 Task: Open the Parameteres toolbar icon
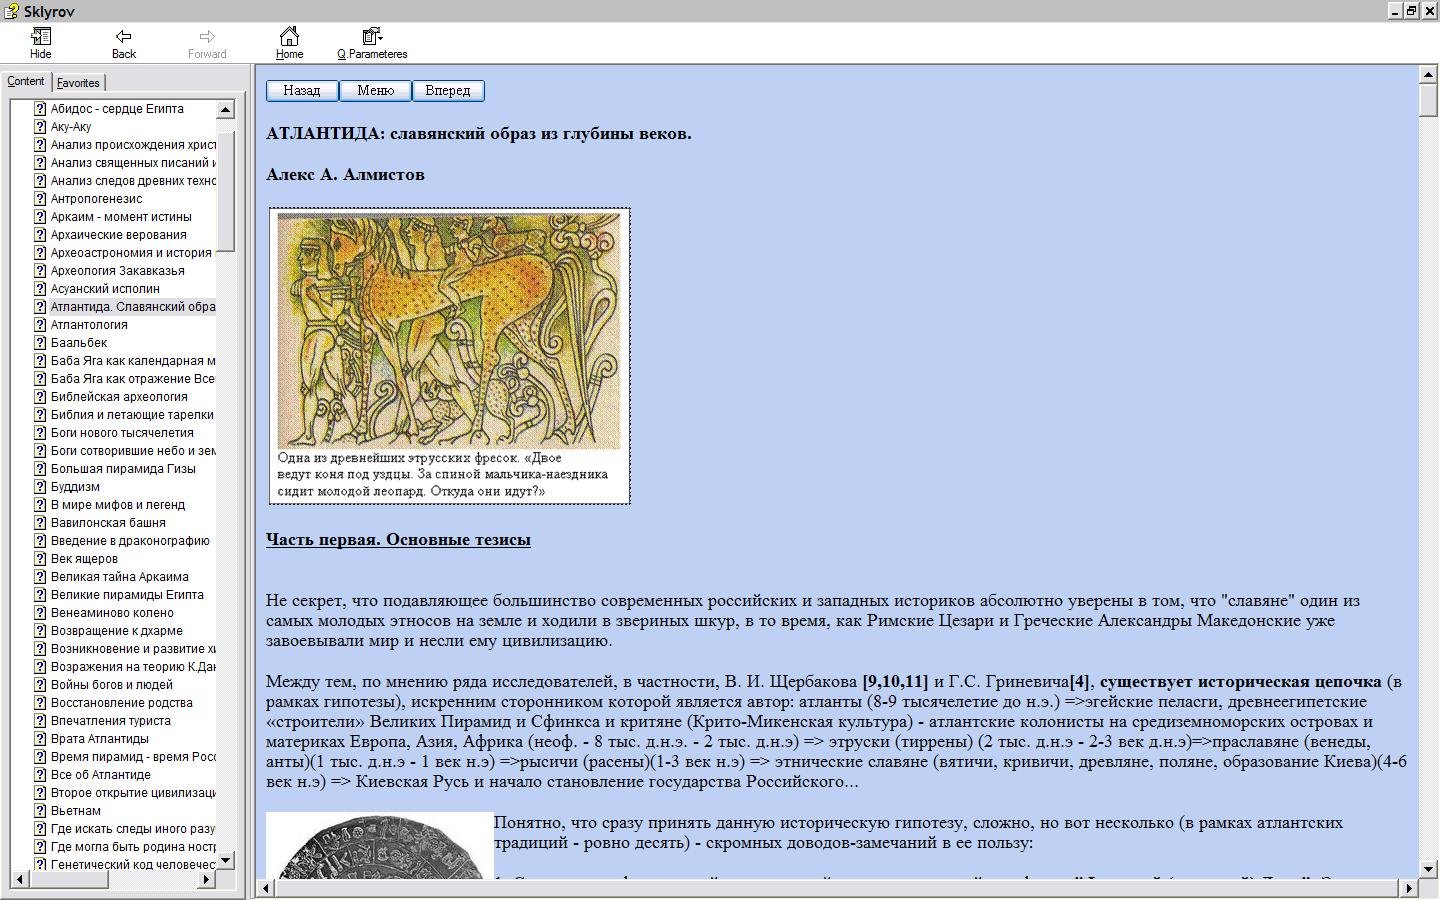[x=372, y=37]
